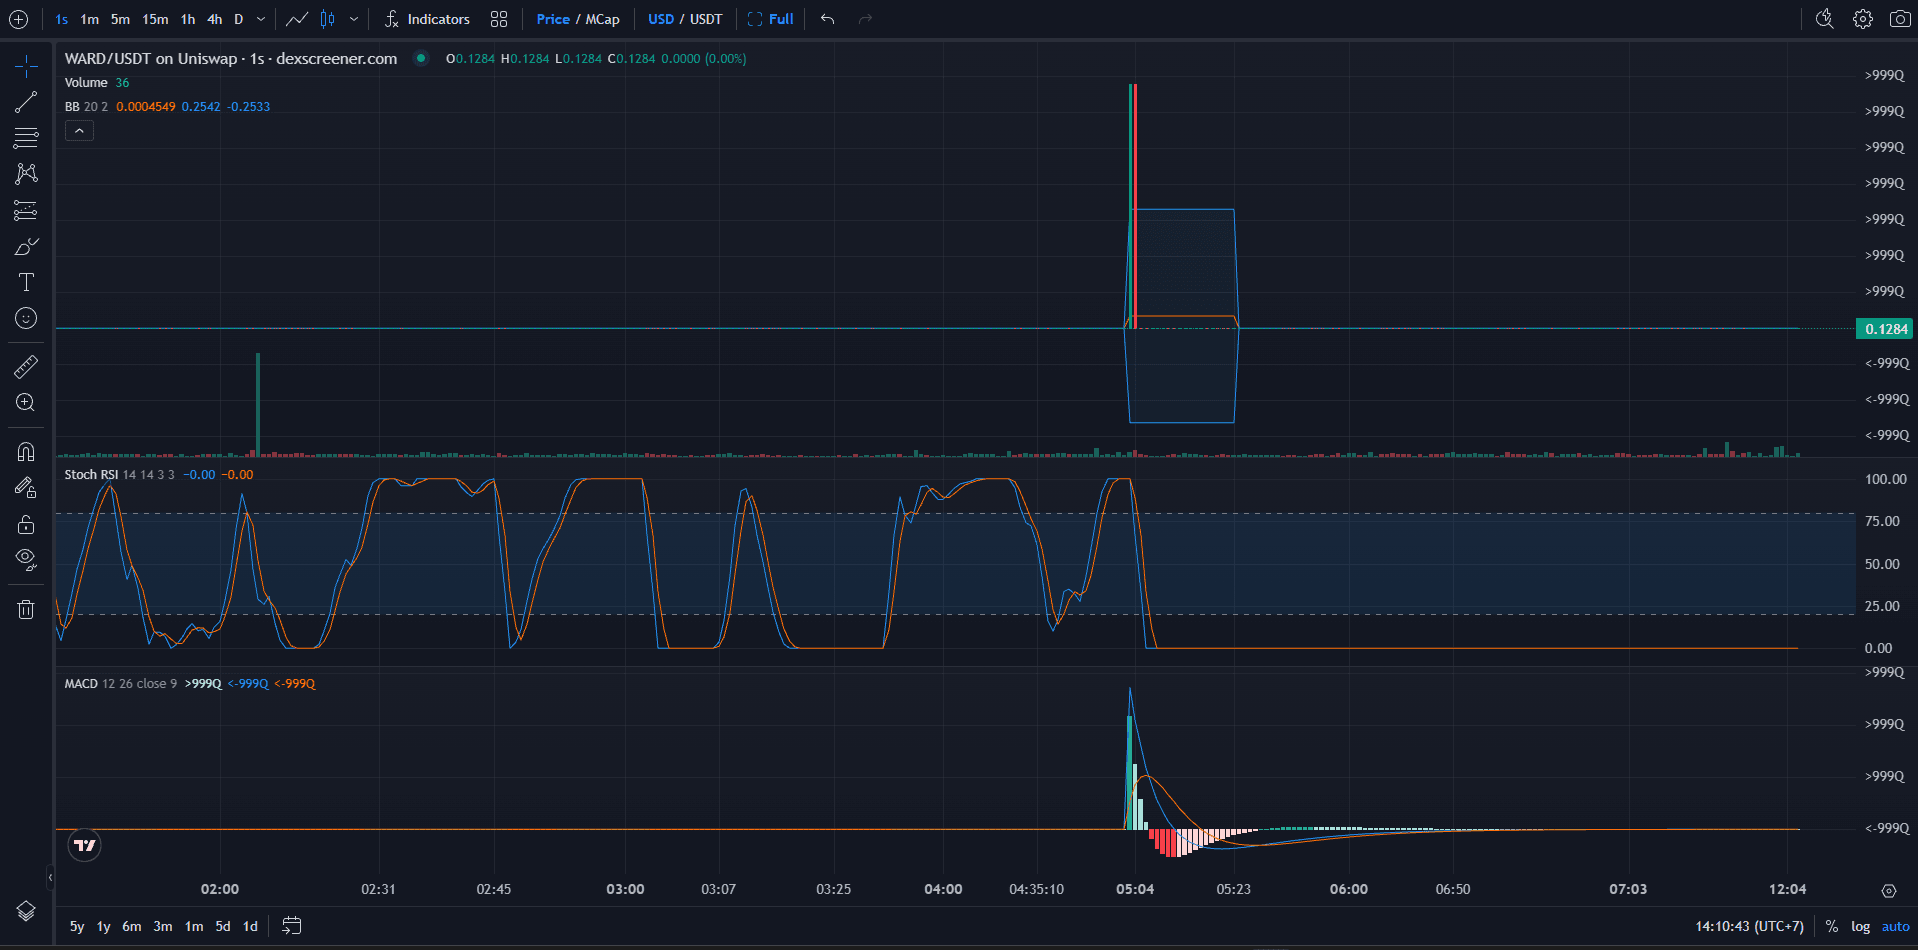Screen dimensions: 1918x950
Task: Take a chart snapshot with the camera icon
Action: pyautogui.click(x=1899, y=18)
